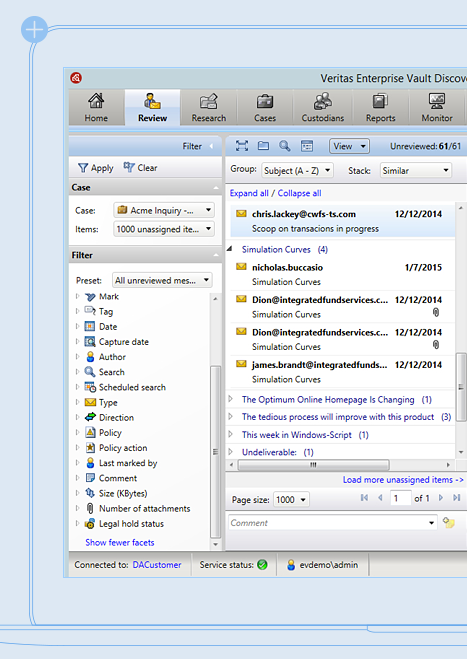Image resolution: width=467 pixels, height=659 pixels.
Task: Open the Monitor tab
Action: tap(437, 108)
